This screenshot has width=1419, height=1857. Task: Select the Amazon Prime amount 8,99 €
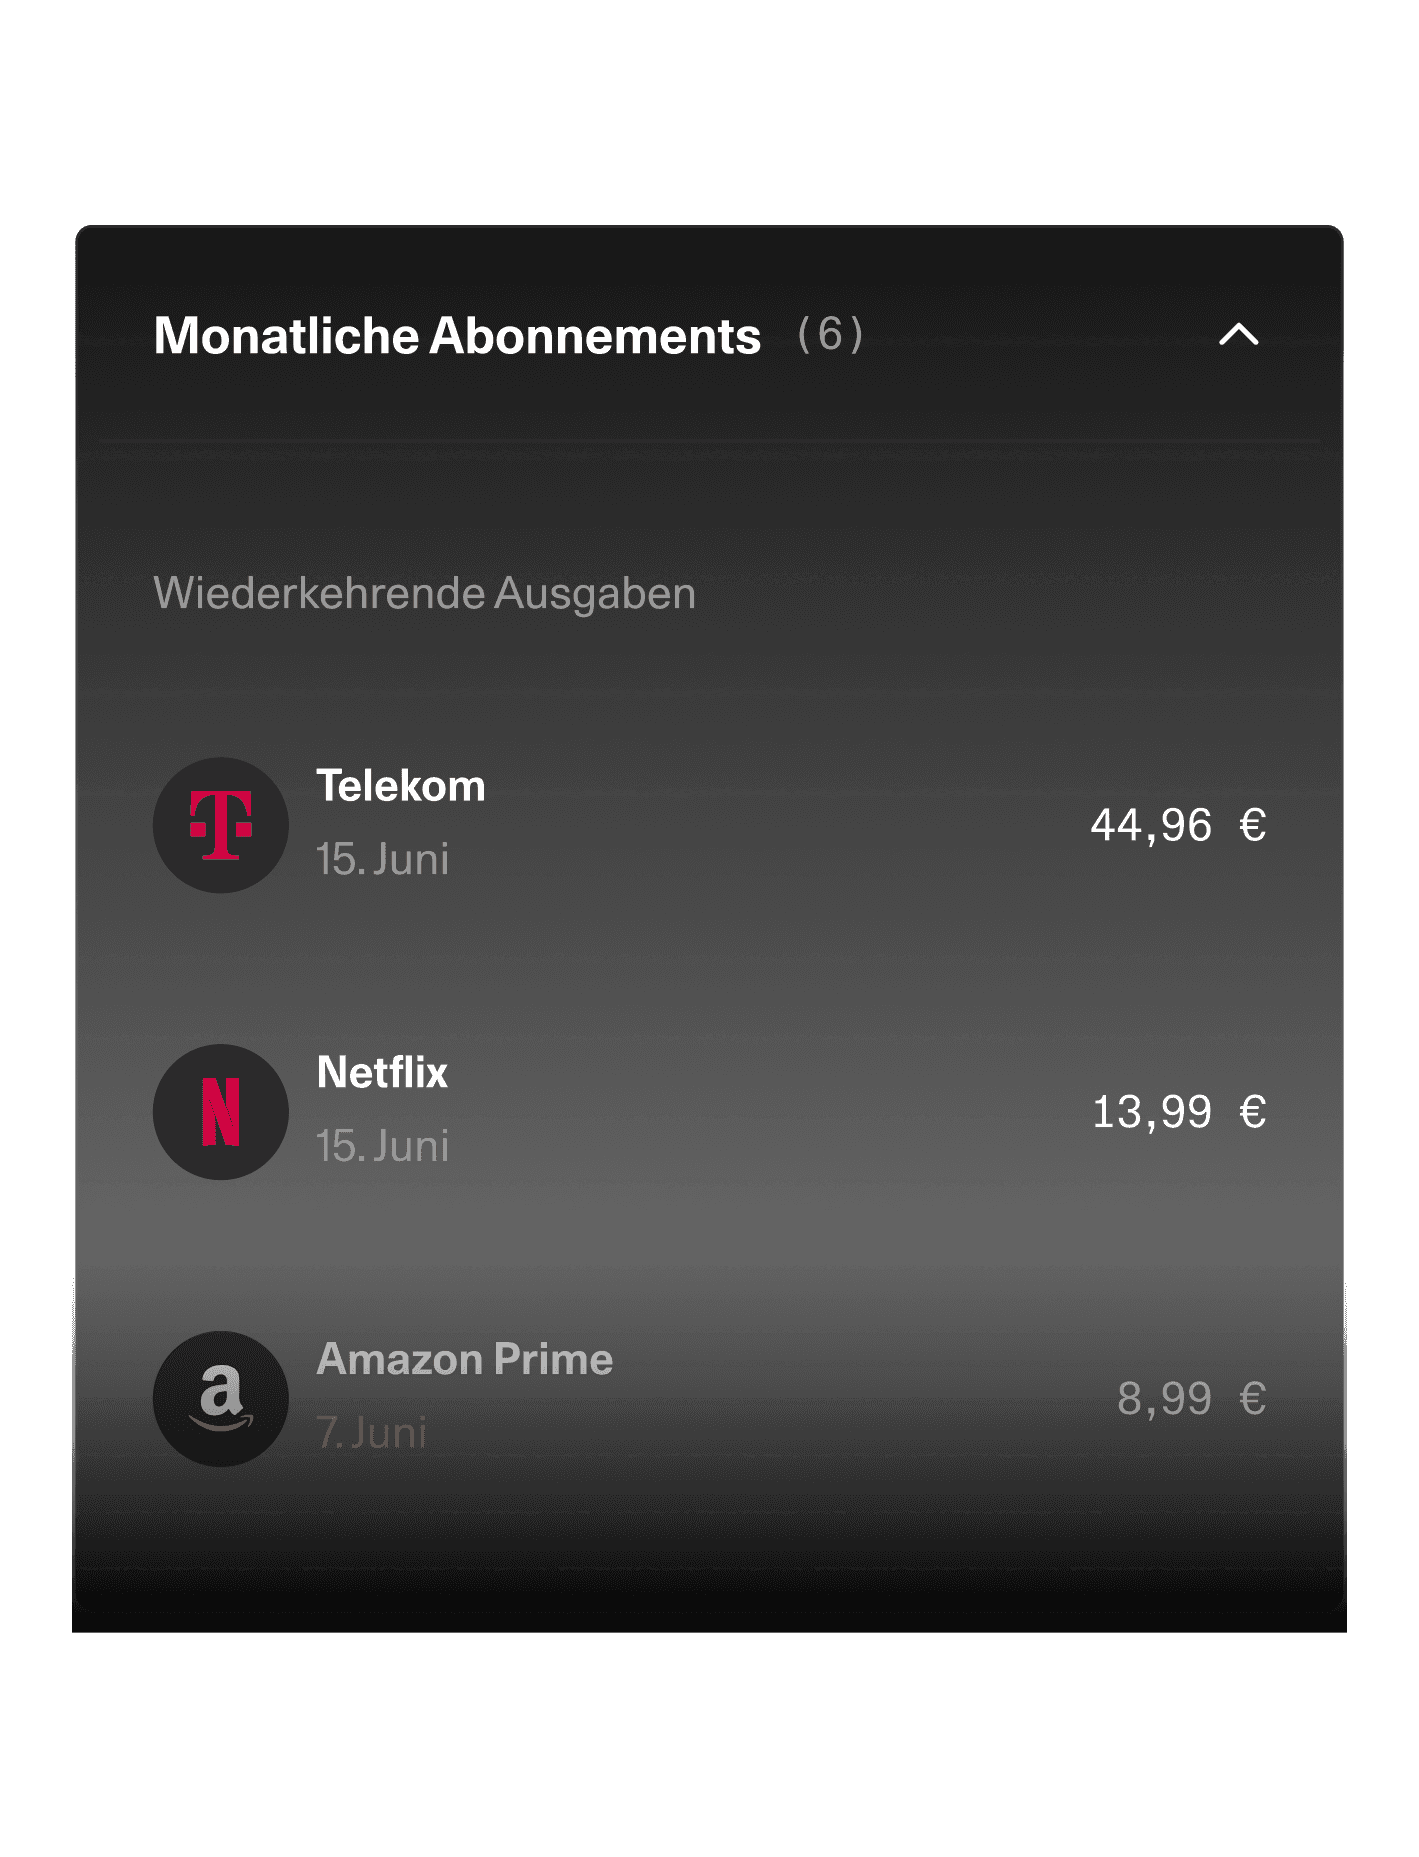[1192, 1399]
